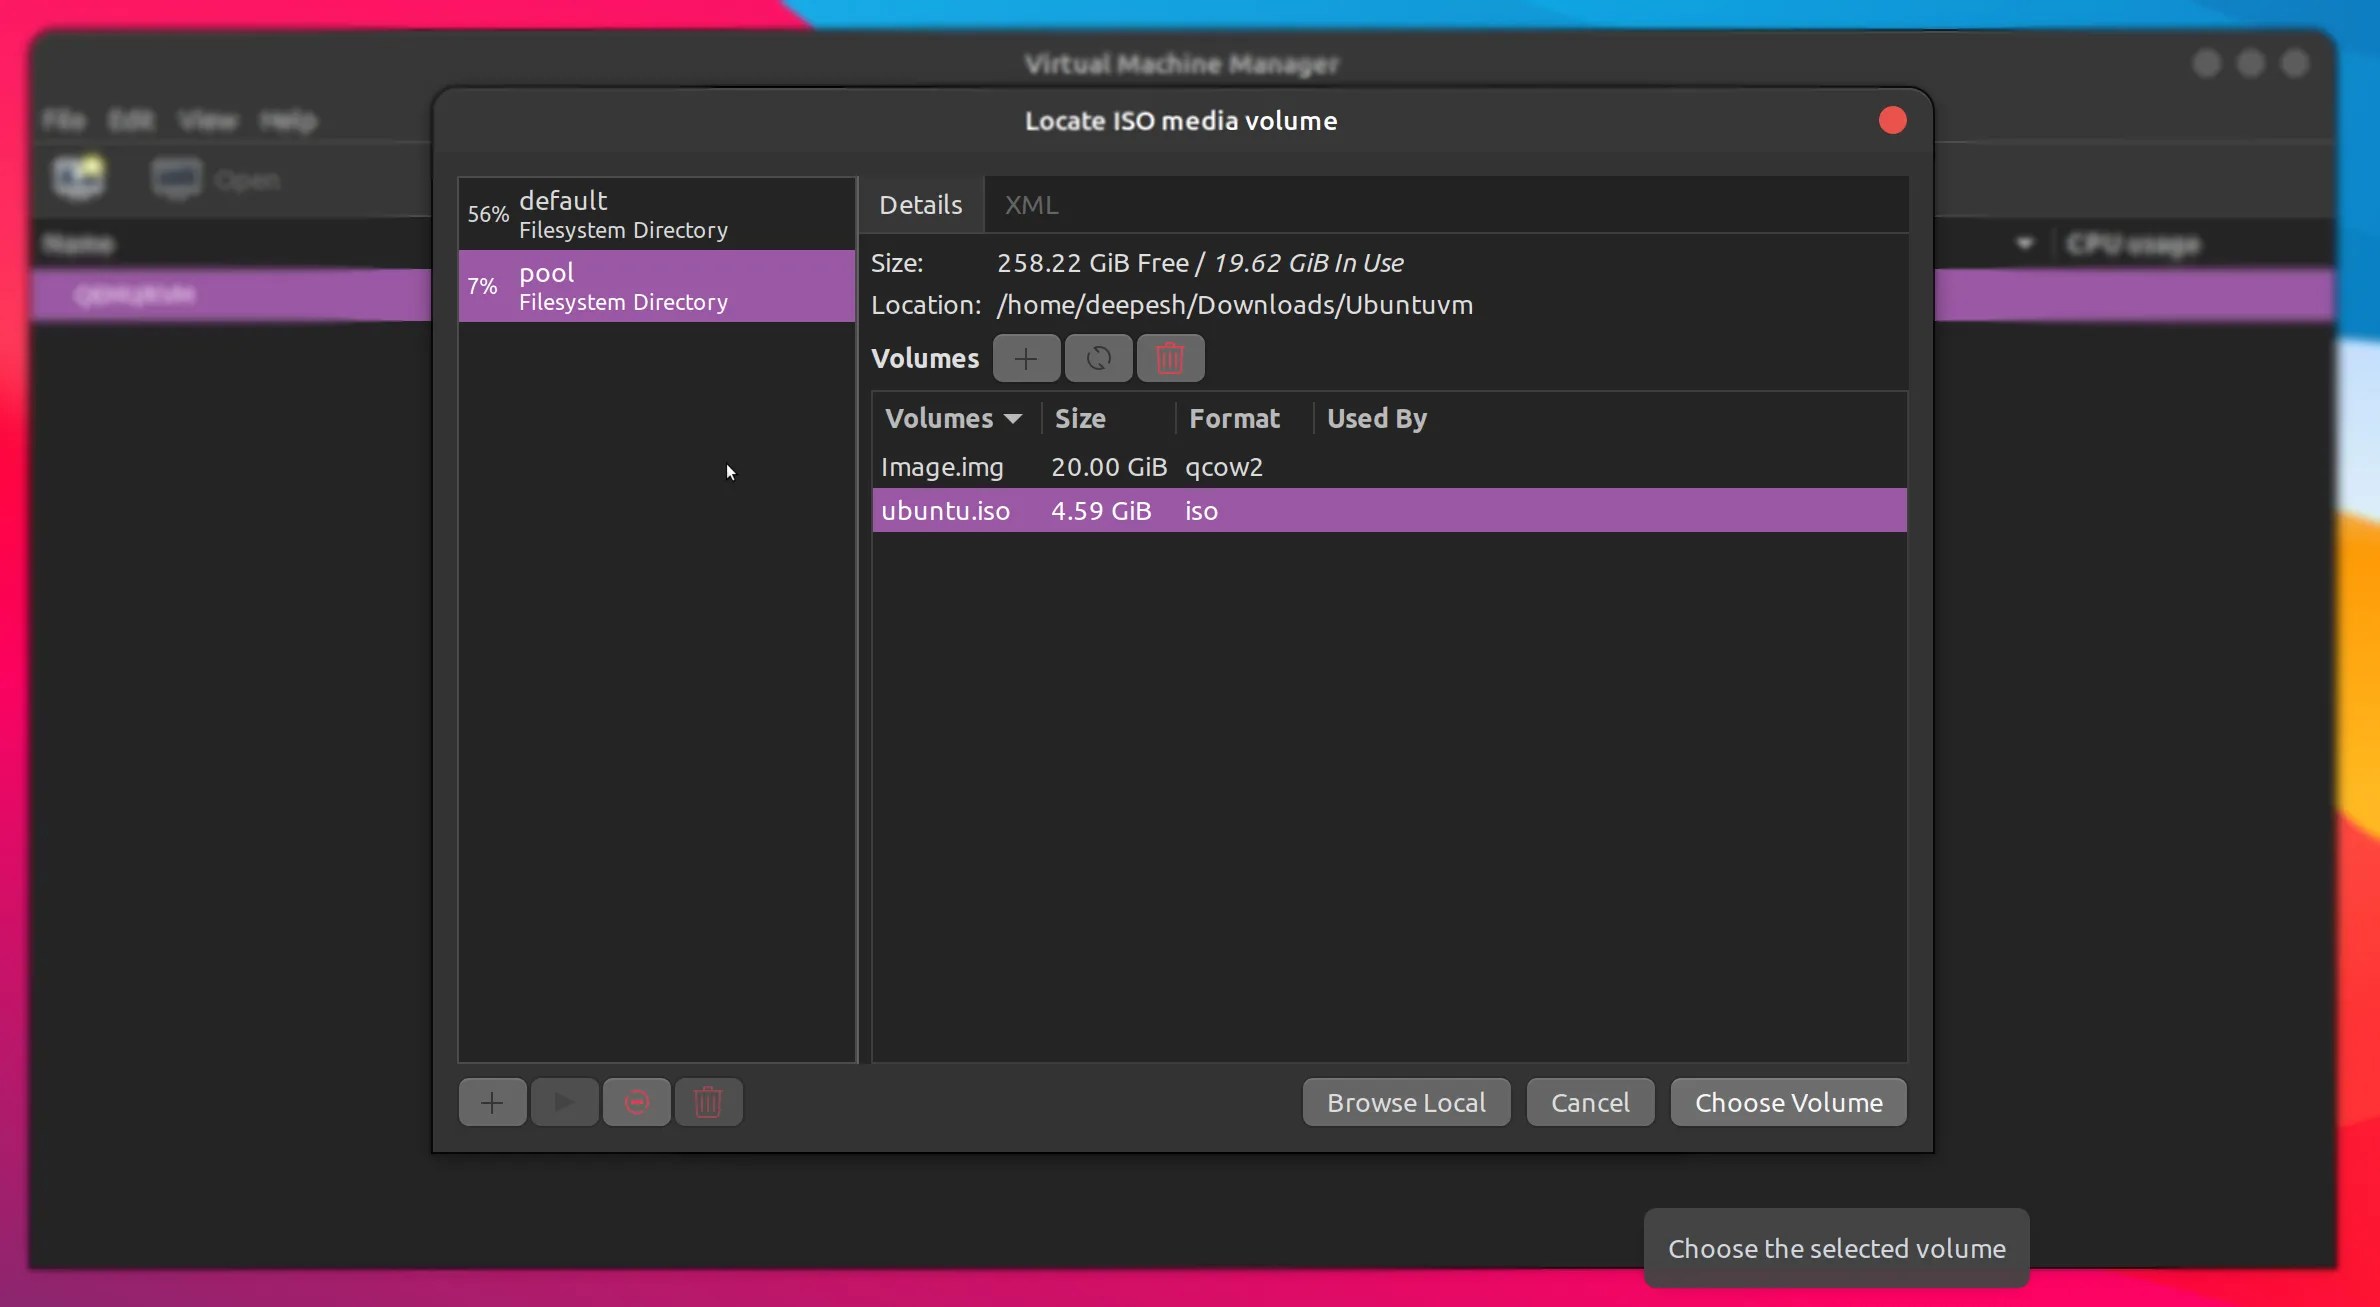The width and height of the screenshot is (2380, 1307).
Task: Click the Size column header
Action: click(x=1080, y=419)
